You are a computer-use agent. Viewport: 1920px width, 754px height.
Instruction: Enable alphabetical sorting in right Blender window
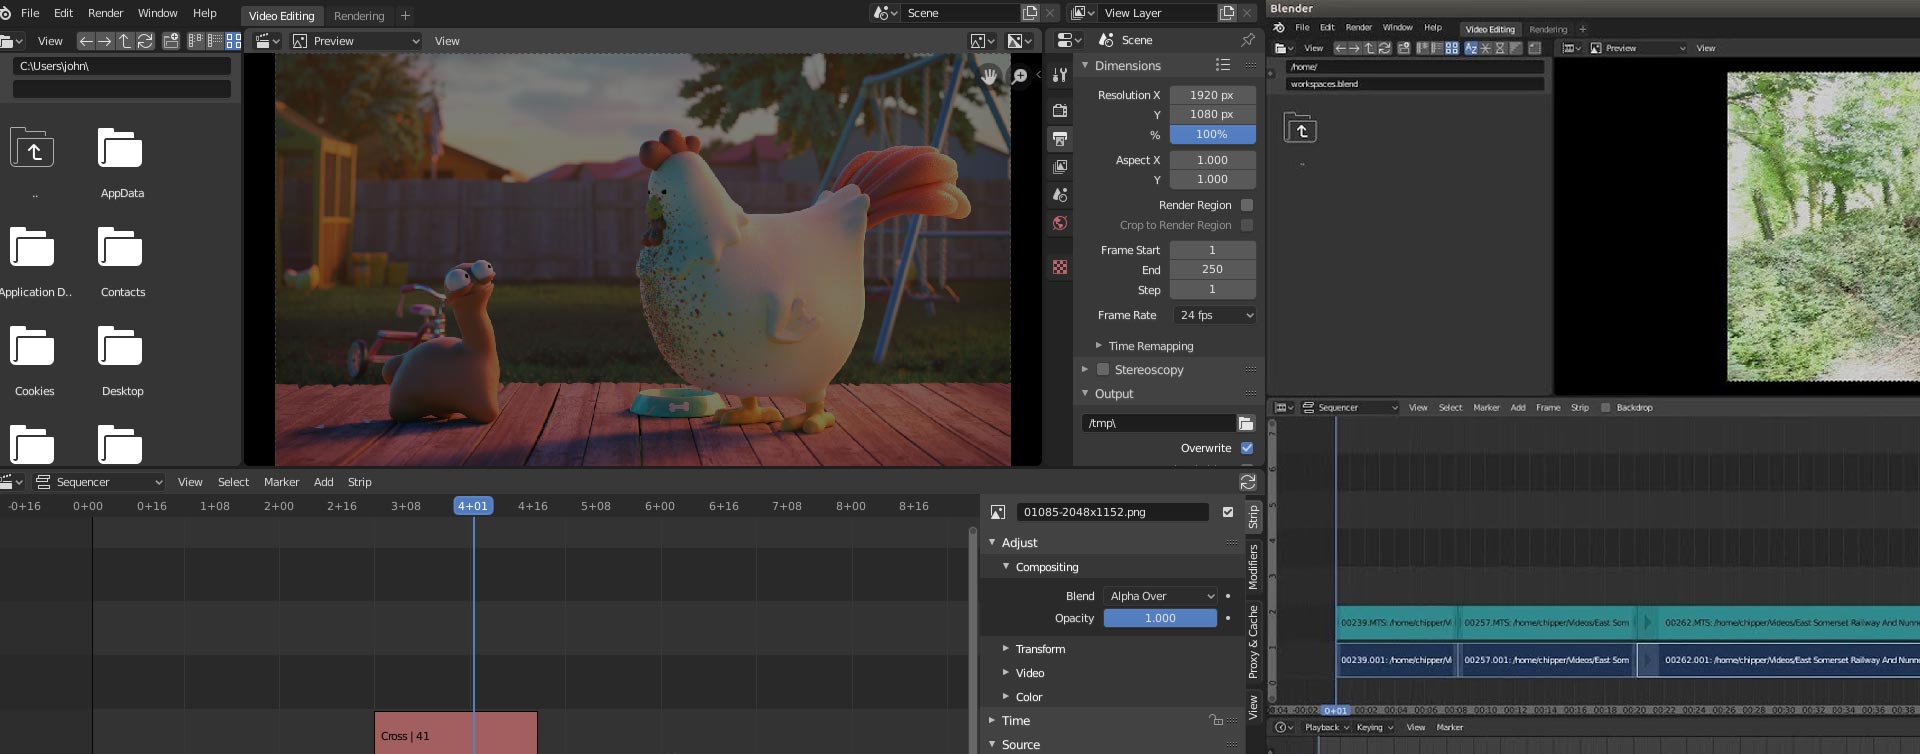[x=1471, y=48]
